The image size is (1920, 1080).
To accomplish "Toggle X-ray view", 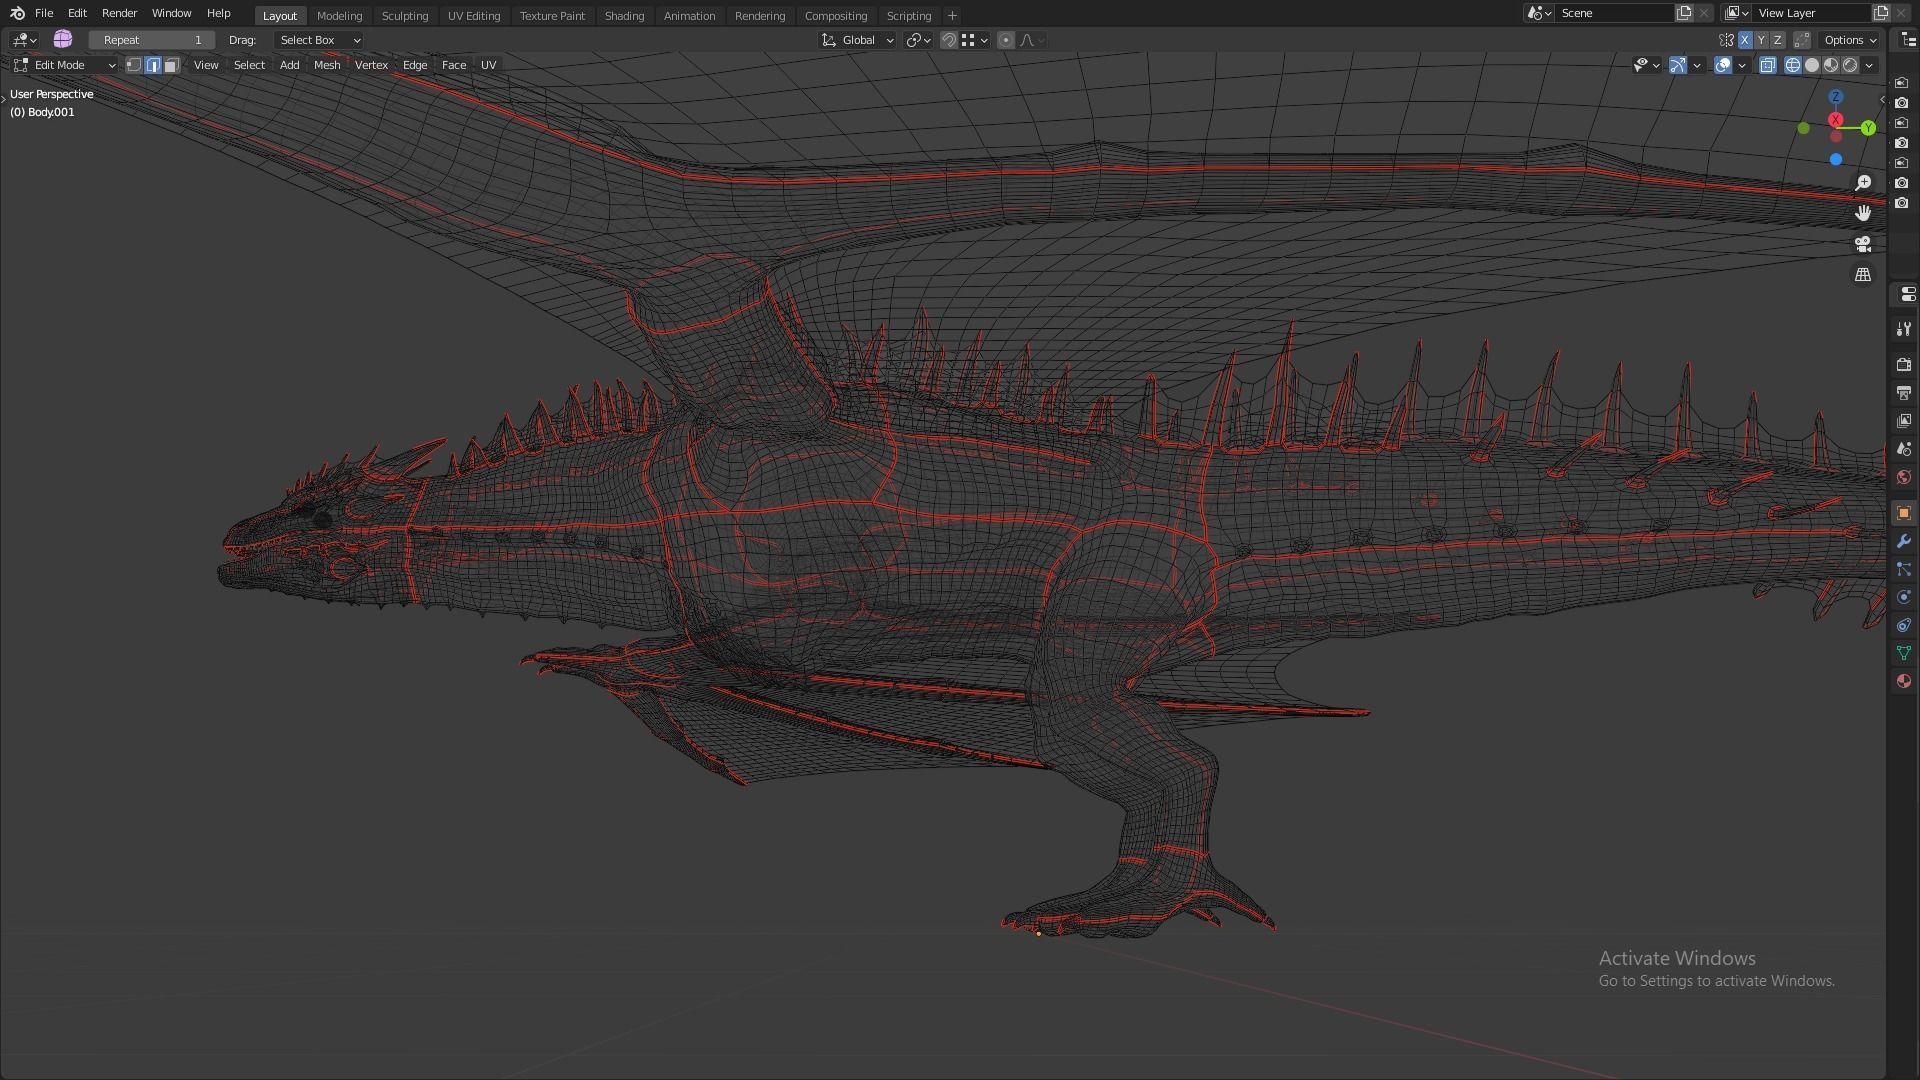I will pos(1768,65).
